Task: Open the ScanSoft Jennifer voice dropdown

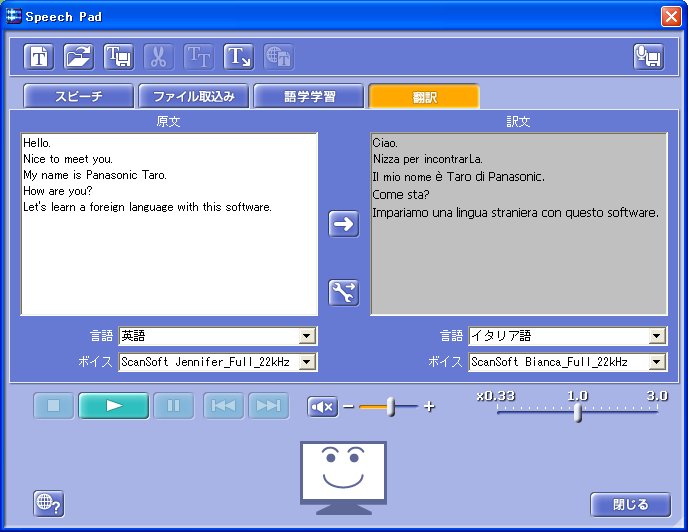Action: [307, 362]
